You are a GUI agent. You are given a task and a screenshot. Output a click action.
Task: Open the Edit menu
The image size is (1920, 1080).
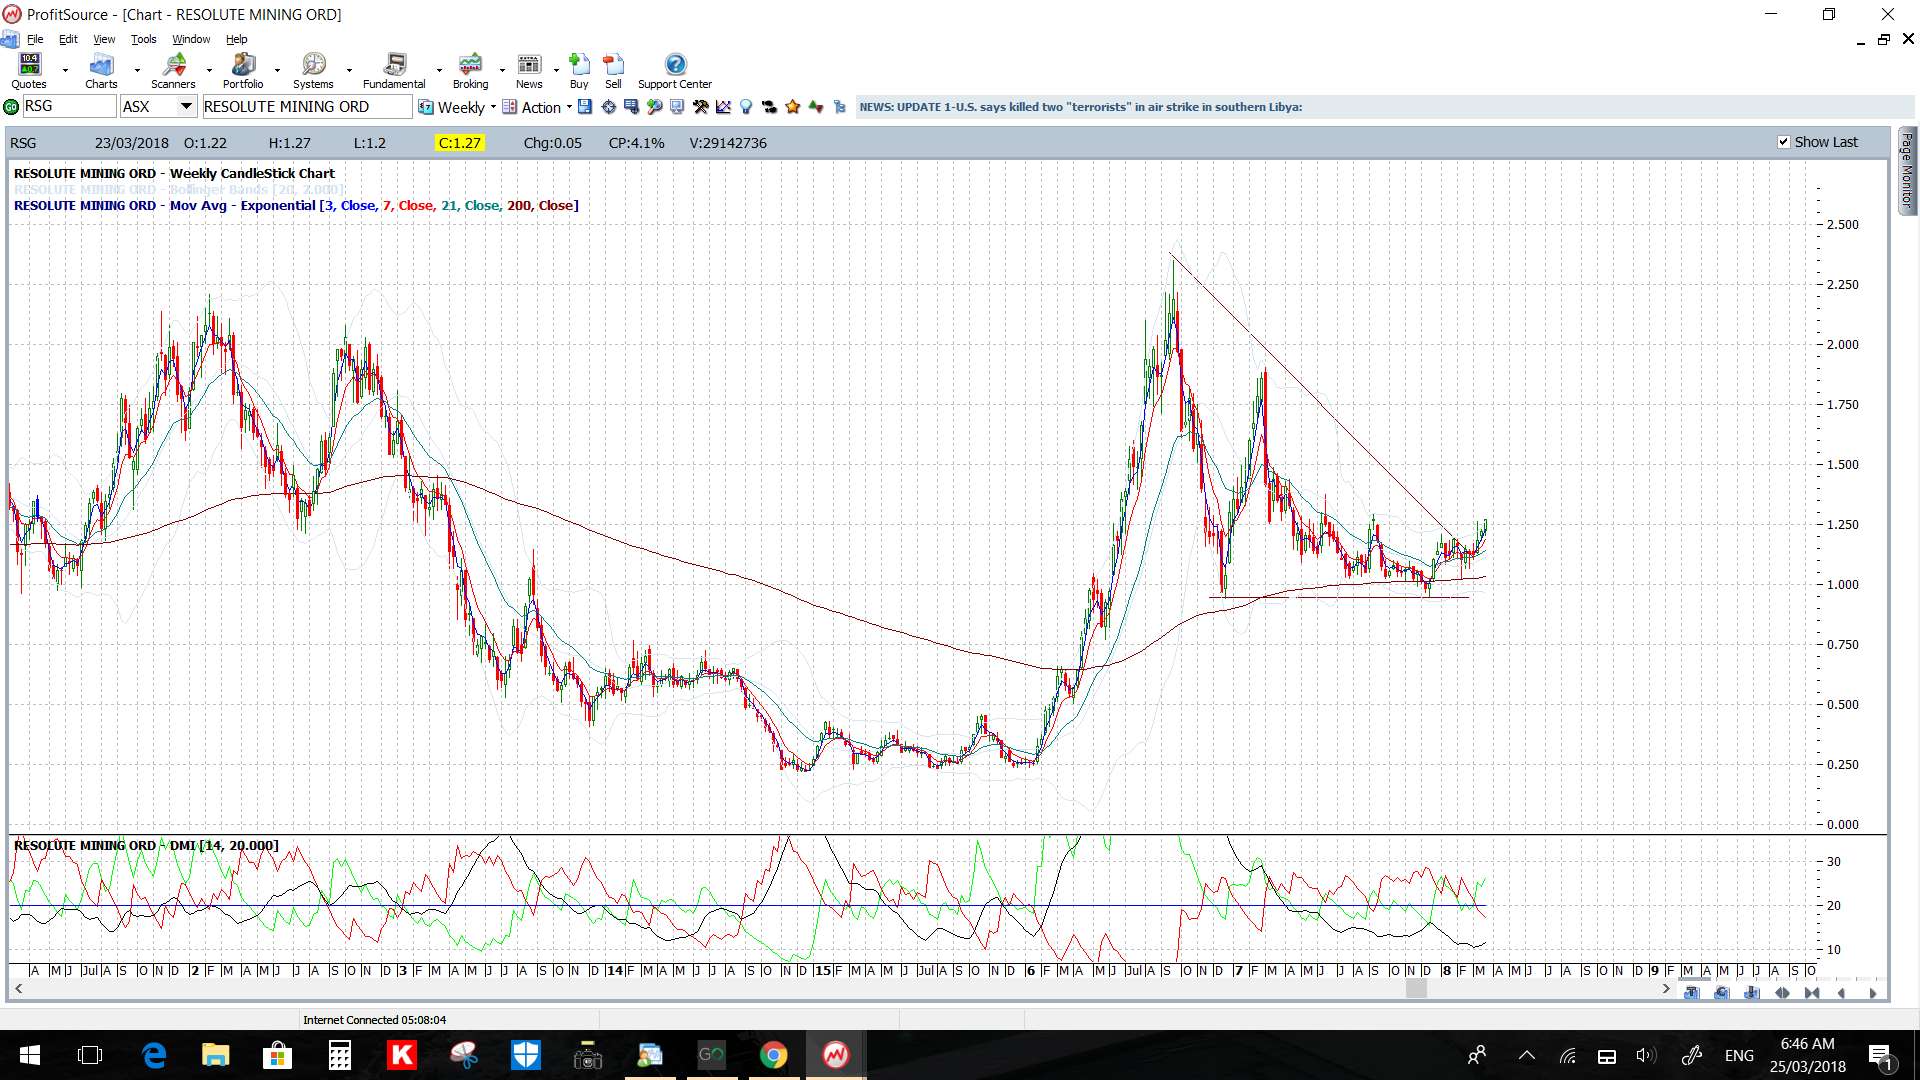[x=68, y=39]
